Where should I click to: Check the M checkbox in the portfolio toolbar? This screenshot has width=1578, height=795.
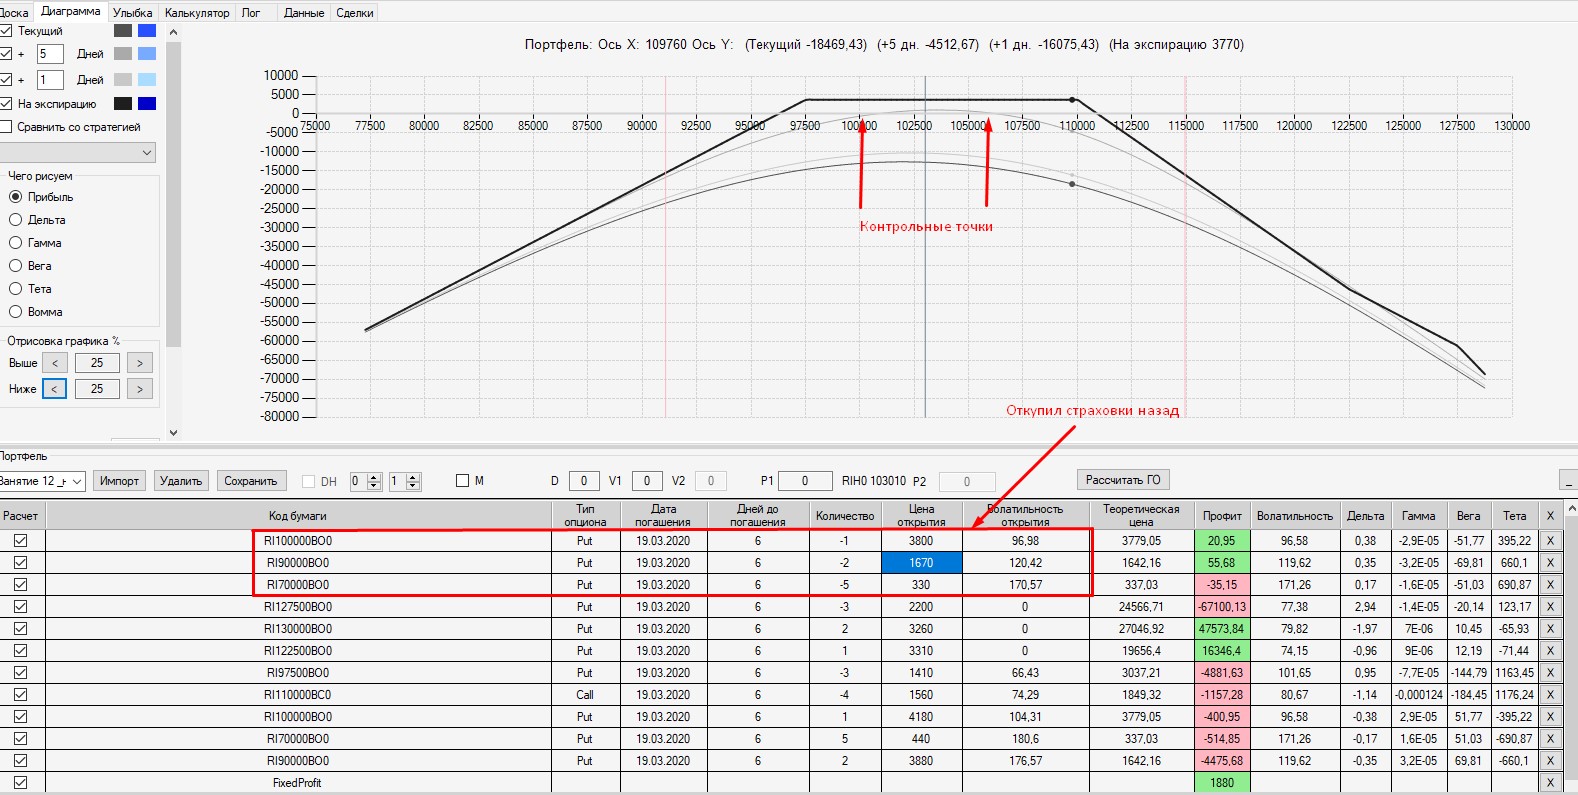462,481
